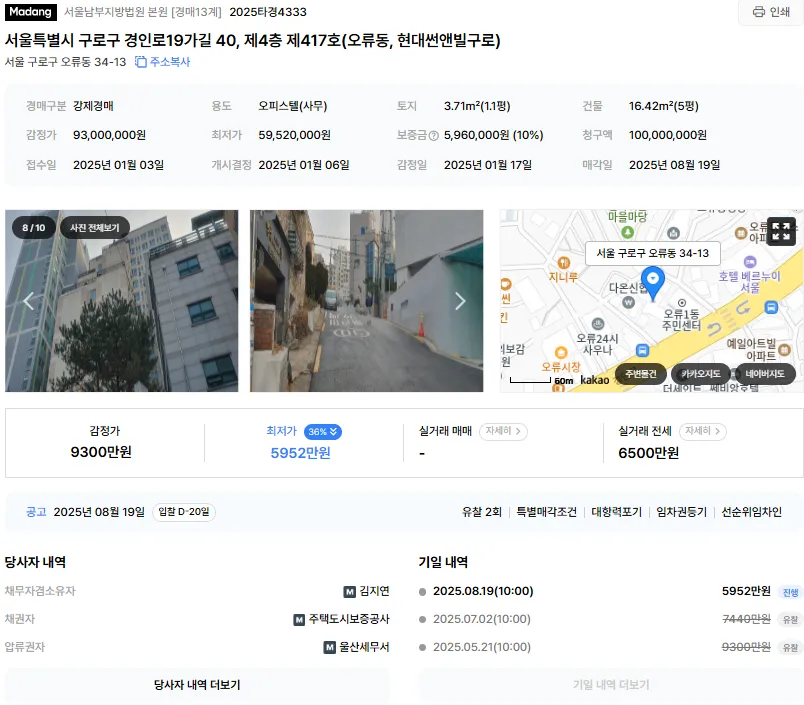Open the alley street photo
This screenshot has width=804, height=705.
(x=366, y=301)
